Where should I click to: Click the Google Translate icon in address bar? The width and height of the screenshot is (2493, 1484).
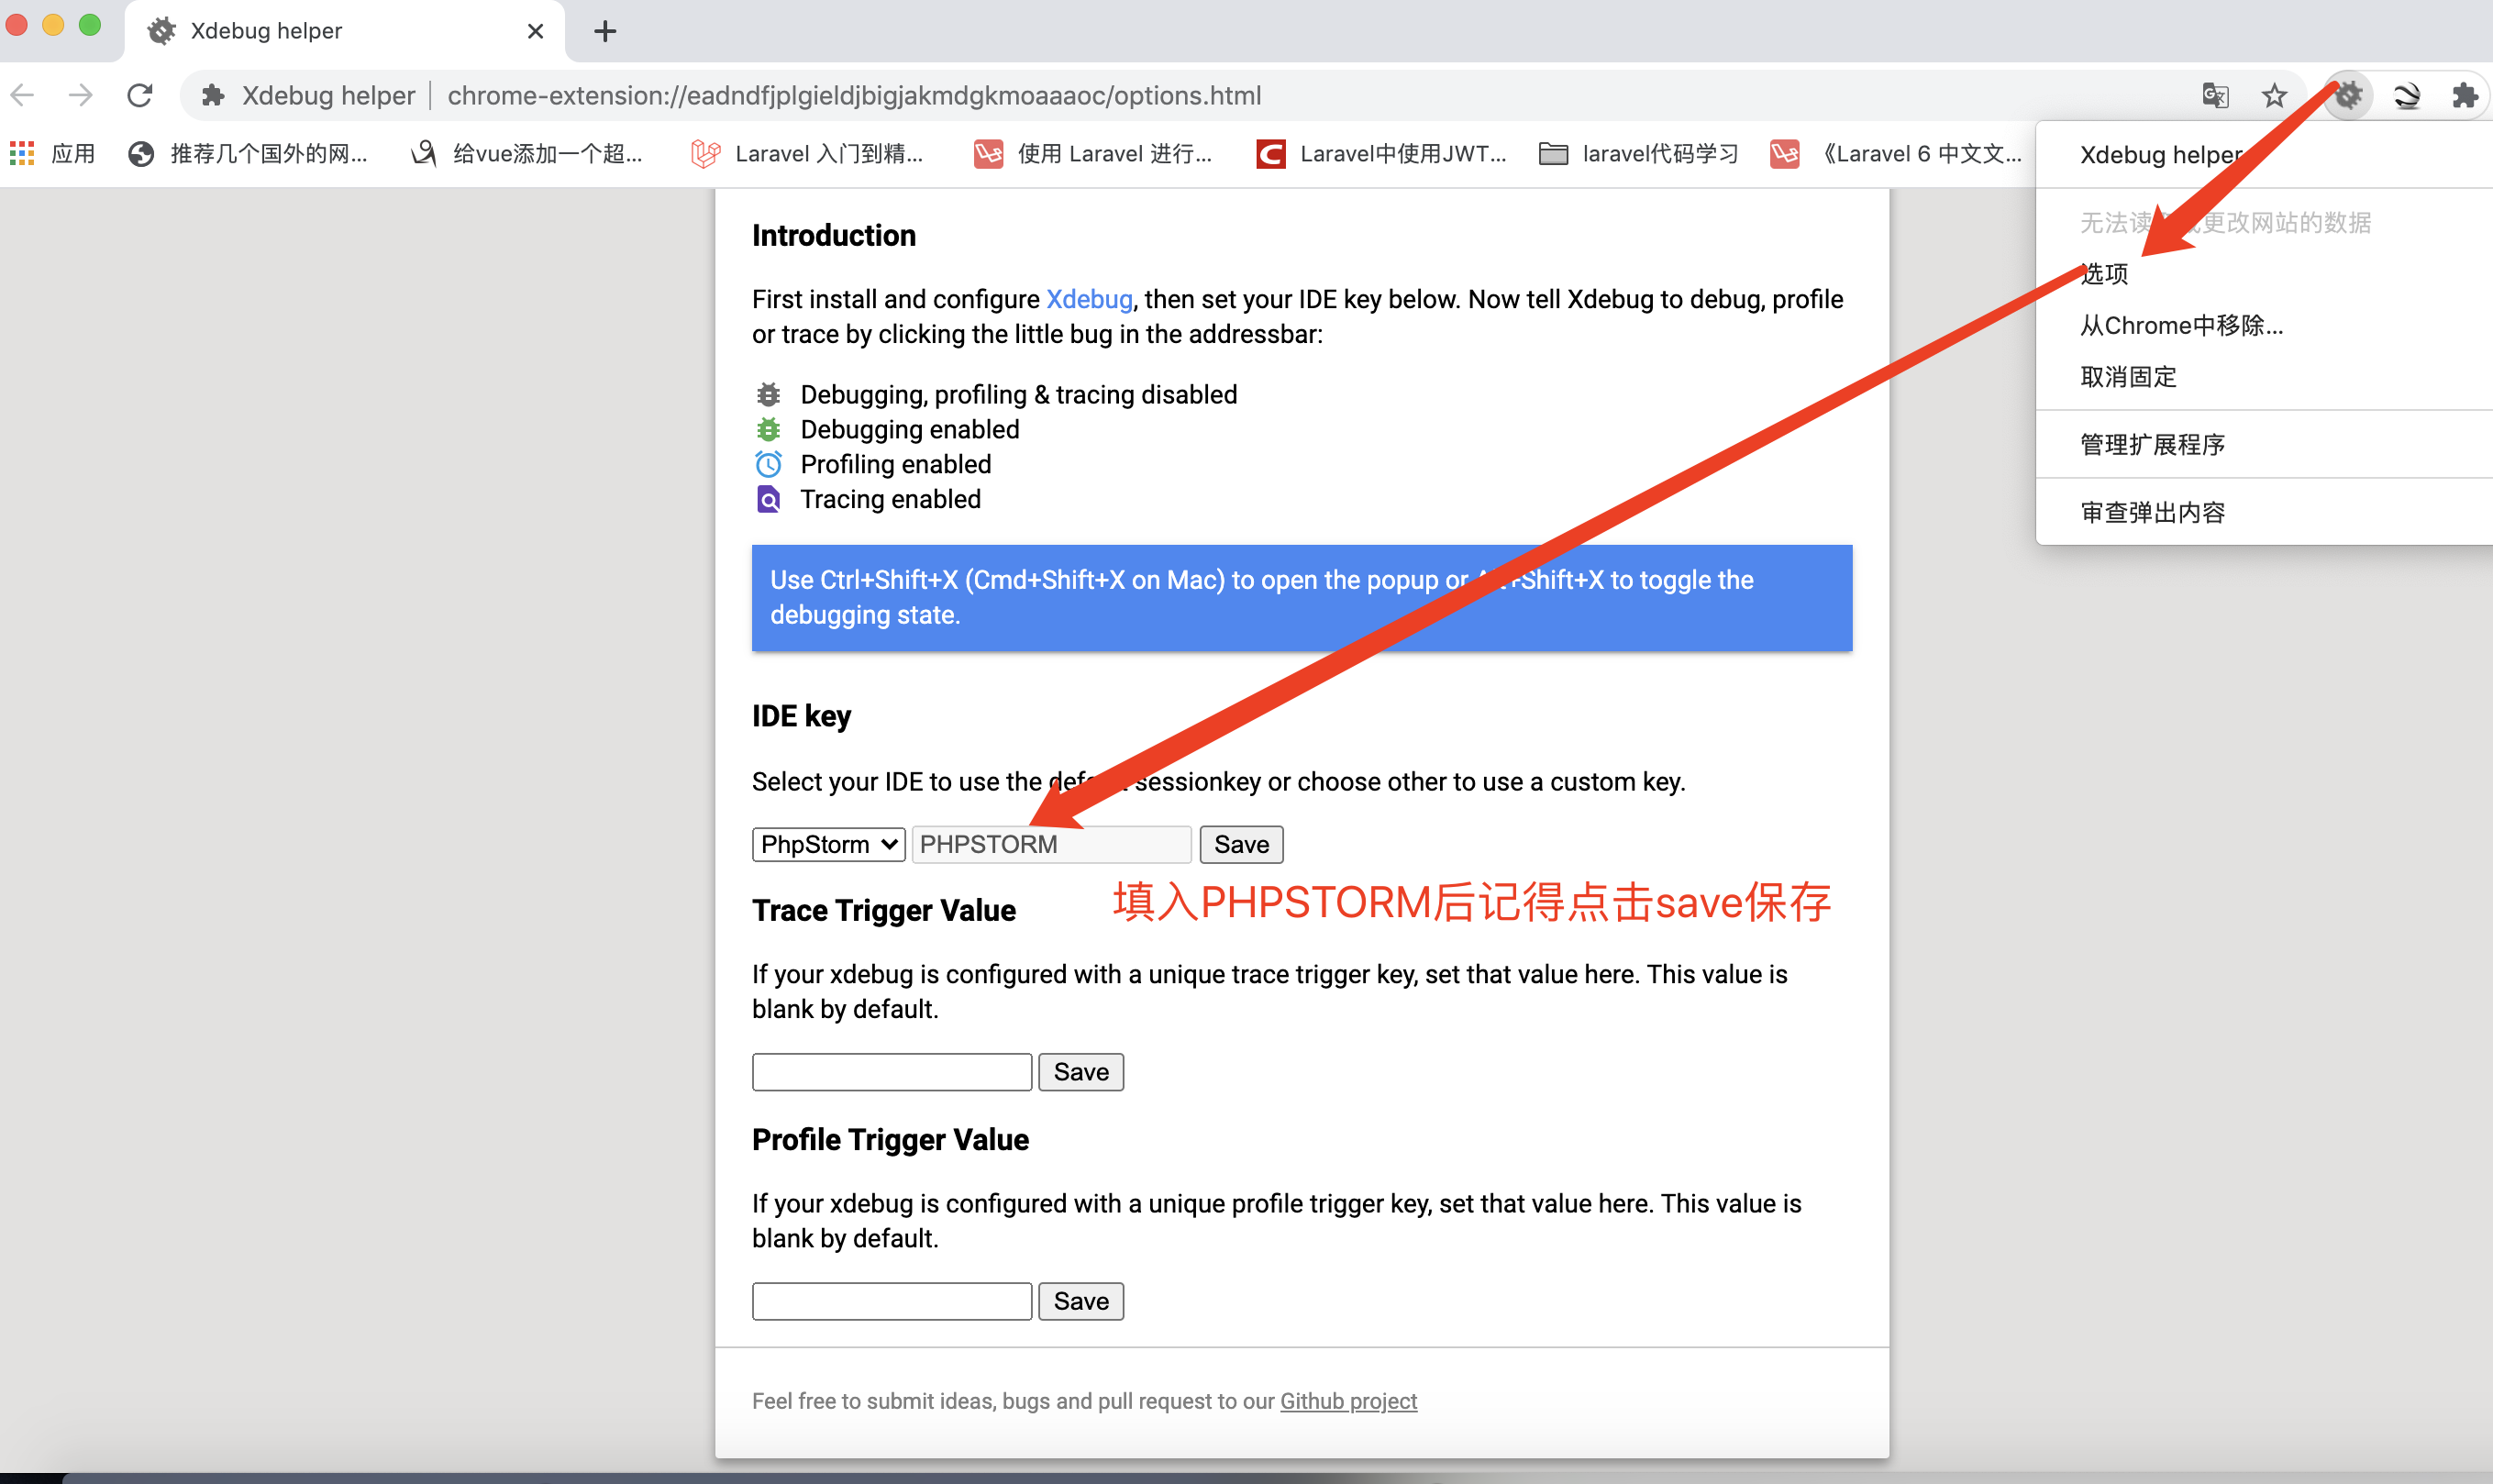[2215, 95]
